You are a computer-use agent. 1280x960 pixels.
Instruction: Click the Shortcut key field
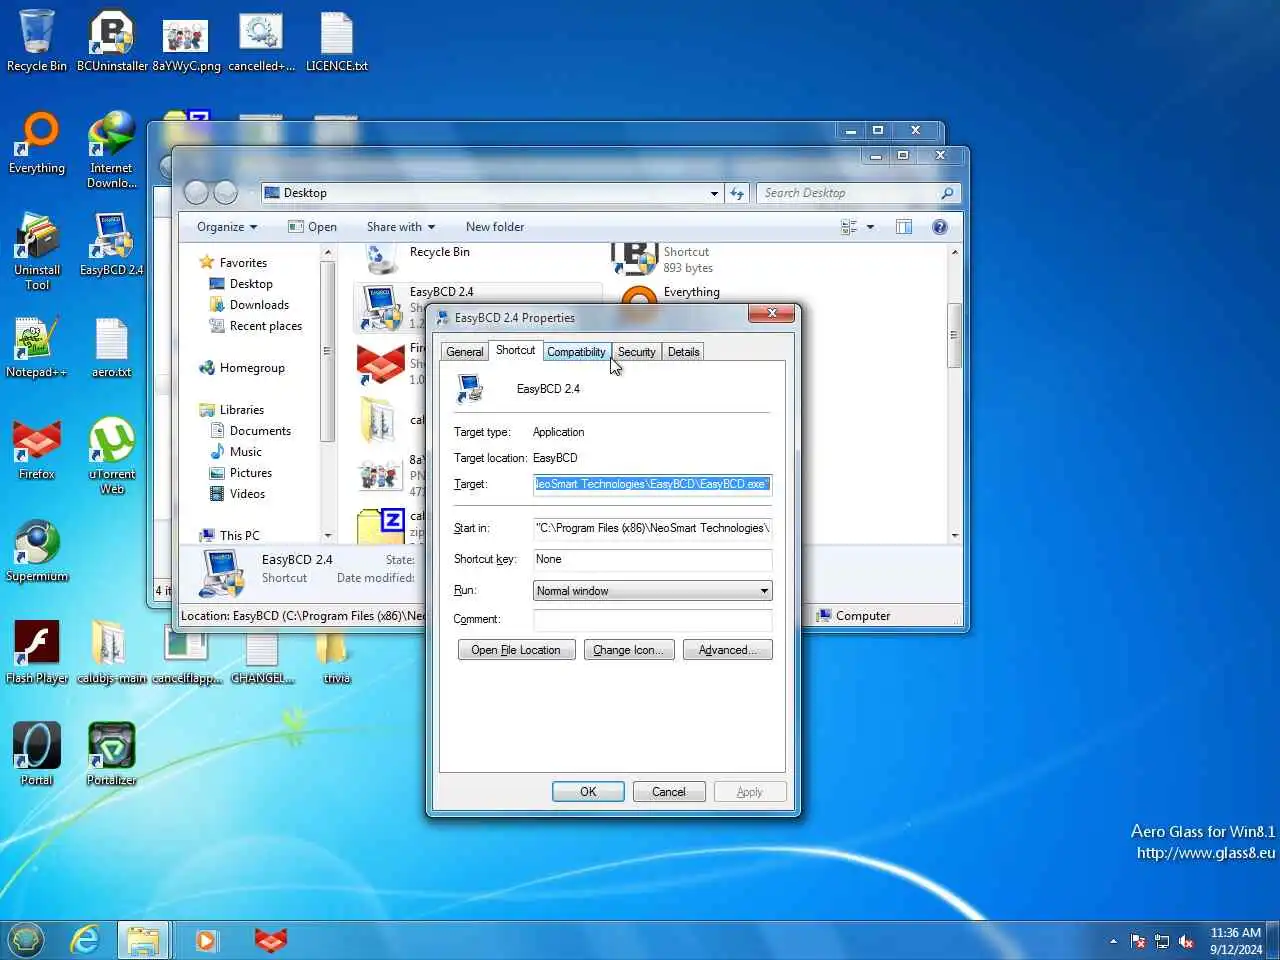[652, 559]
